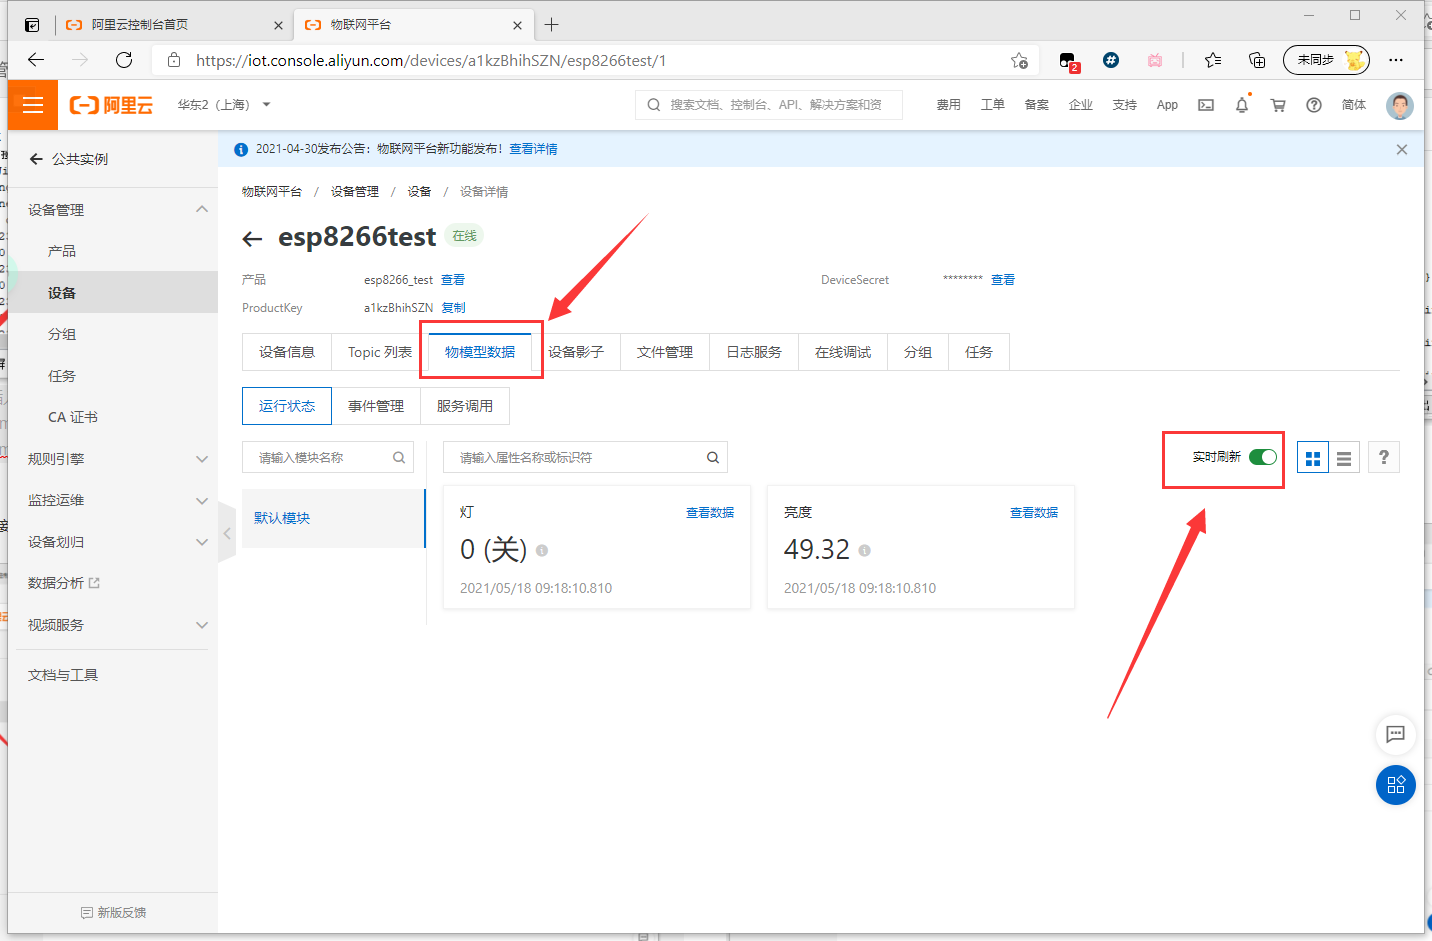
Task: Switch to the Topic 列表 tab
Action: point(380,352)
